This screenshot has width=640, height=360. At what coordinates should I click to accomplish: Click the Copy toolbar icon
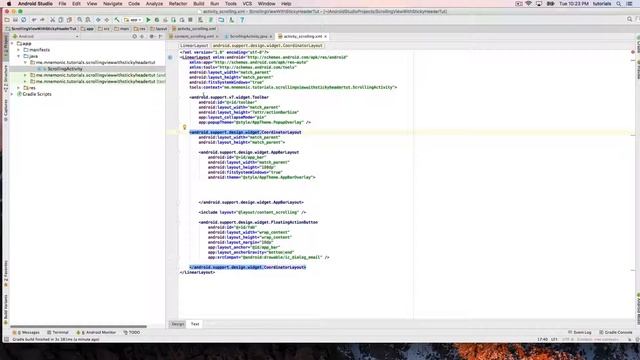[x=61, y=20]
